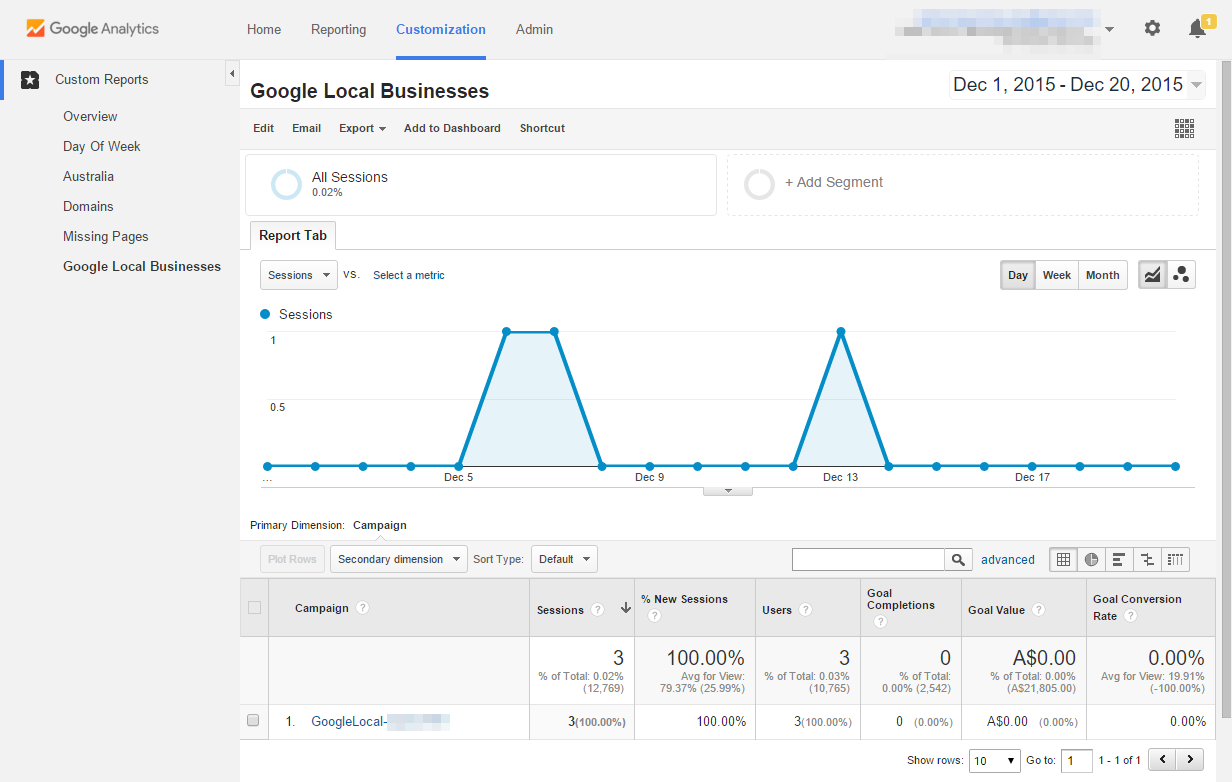This screenshot has width=1232, height=782.
Task: Click the table search input field
Action: [868, 560]
